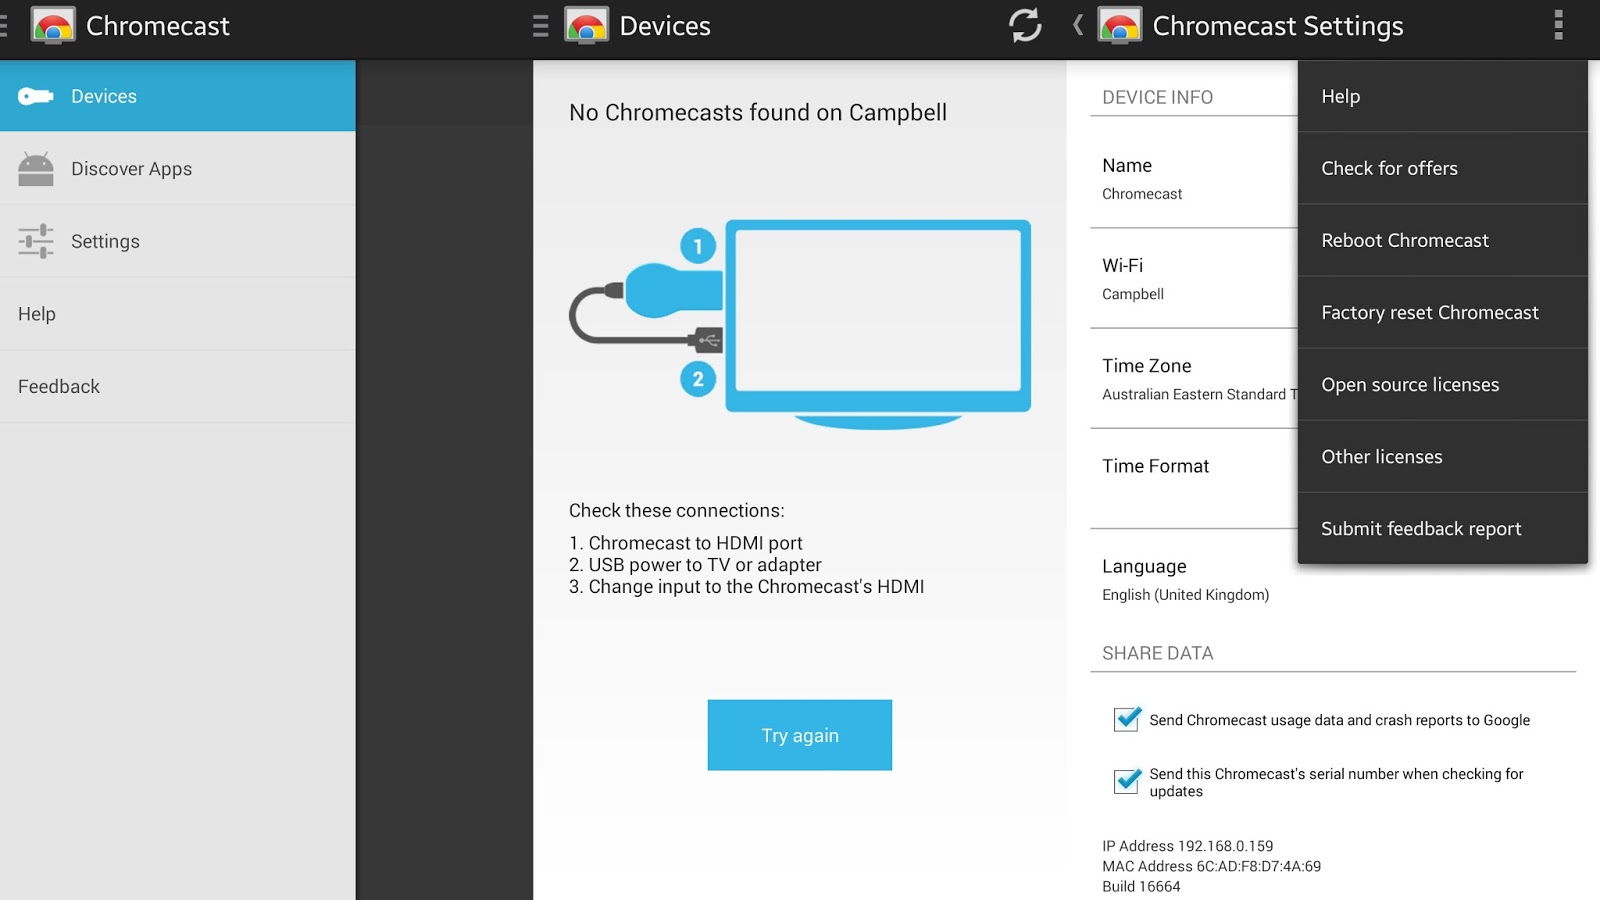1600x900 pixels.
Task: Click the IP Address 192.168.0.159 text
Action: tap(1188, 846)
